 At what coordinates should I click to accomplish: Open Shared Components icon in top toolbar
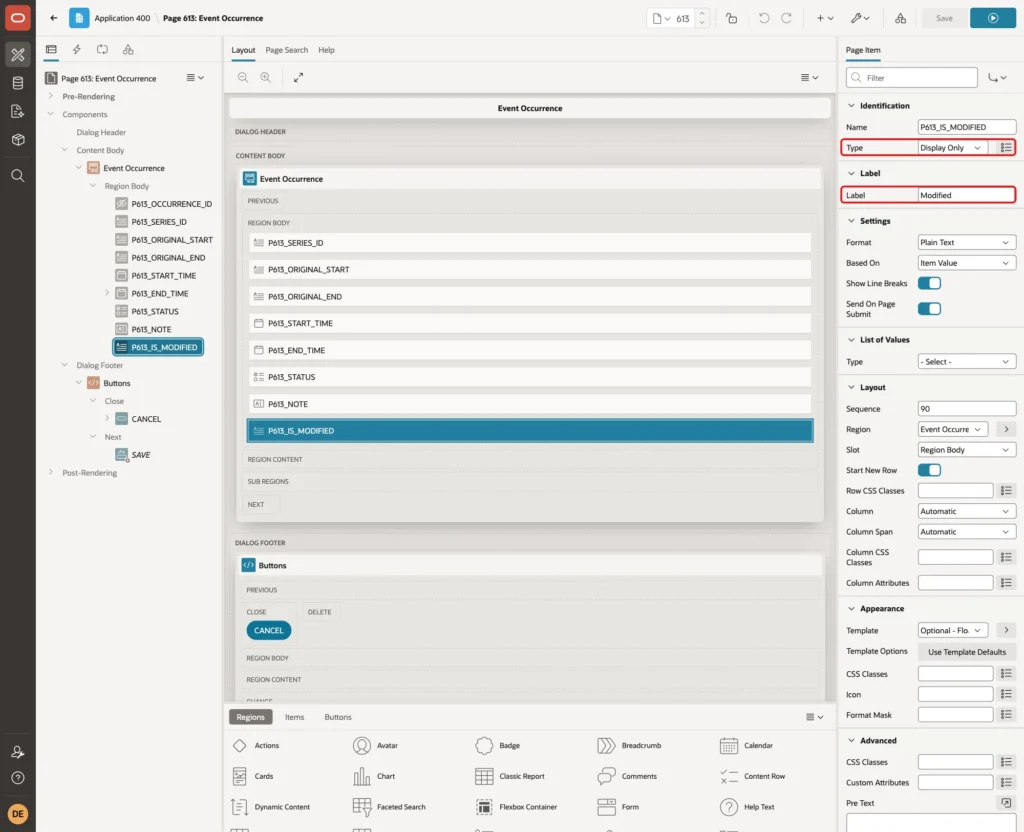click(x=900, y=18)
